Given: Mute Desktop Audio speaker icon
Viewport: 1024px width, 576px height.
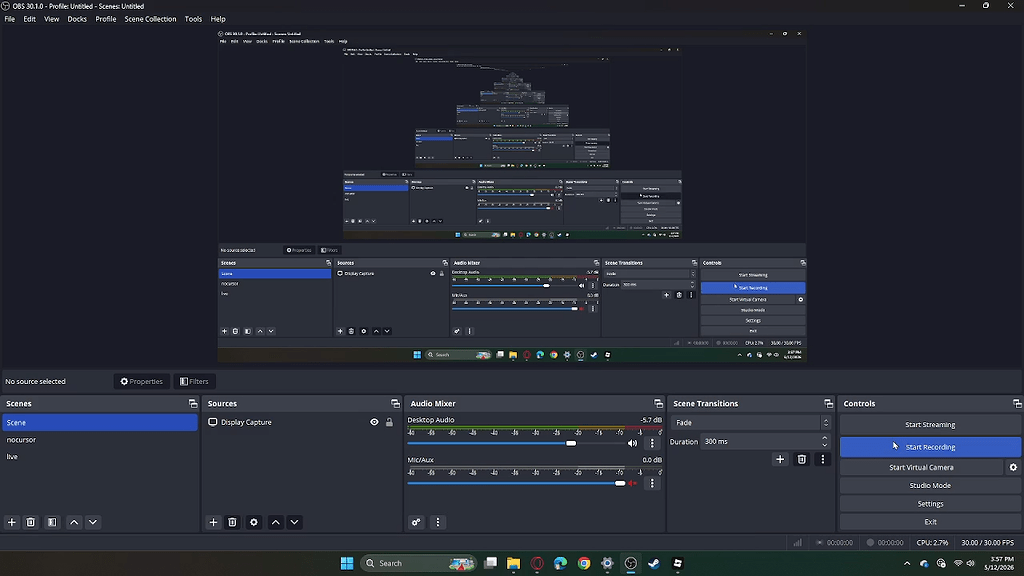Looking at the screenshot, I should (632, 443).
